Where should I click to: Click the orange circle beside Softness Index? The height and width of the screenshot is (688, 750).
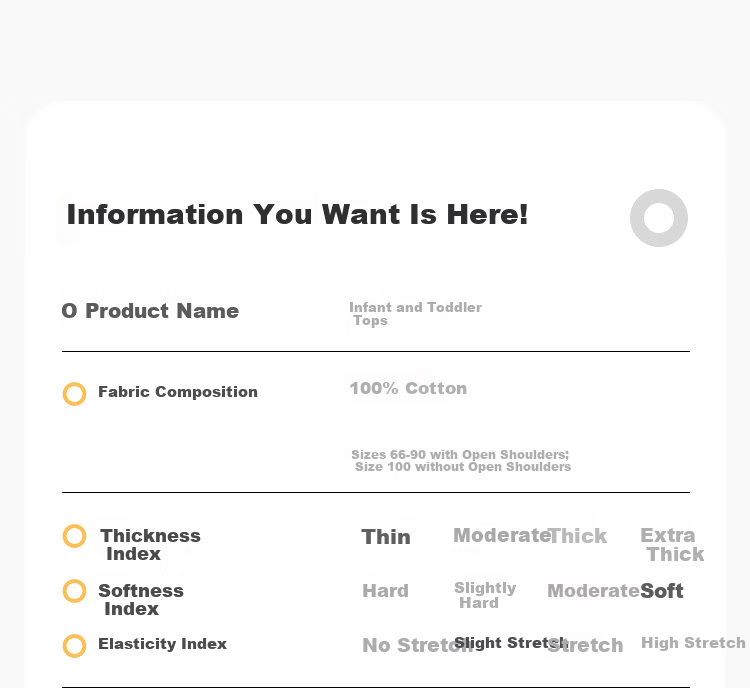(75, 591)
